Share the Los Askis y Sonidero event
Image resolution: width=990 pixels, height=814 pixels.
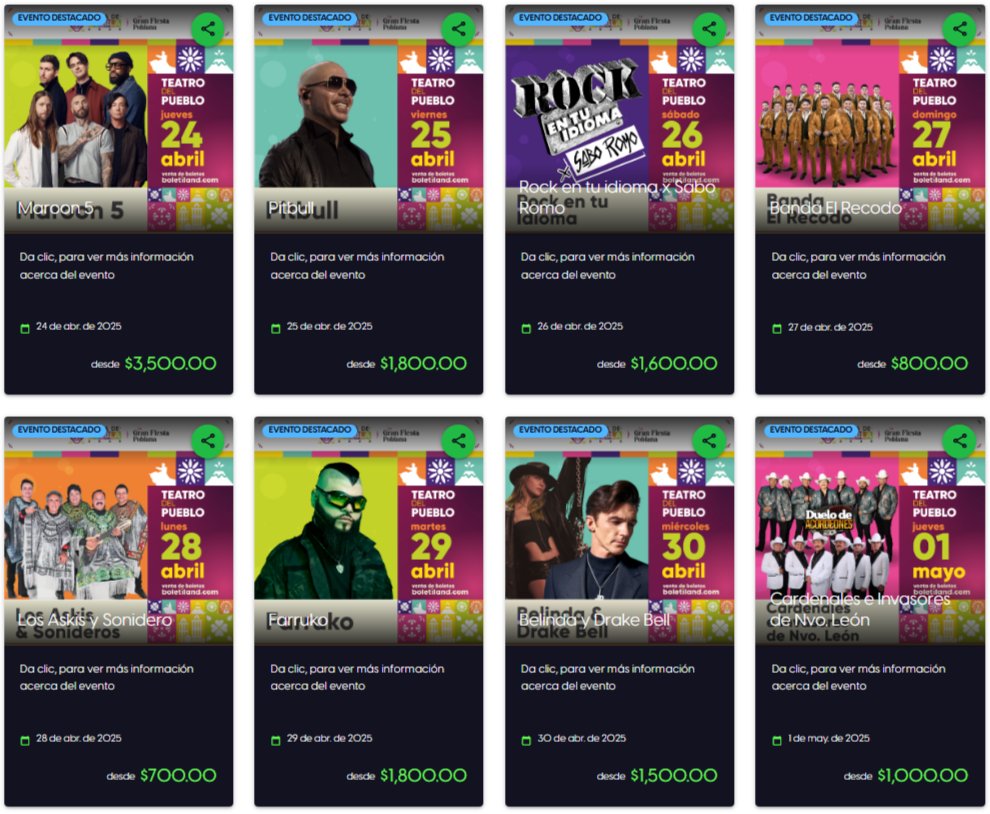point(208,440)
